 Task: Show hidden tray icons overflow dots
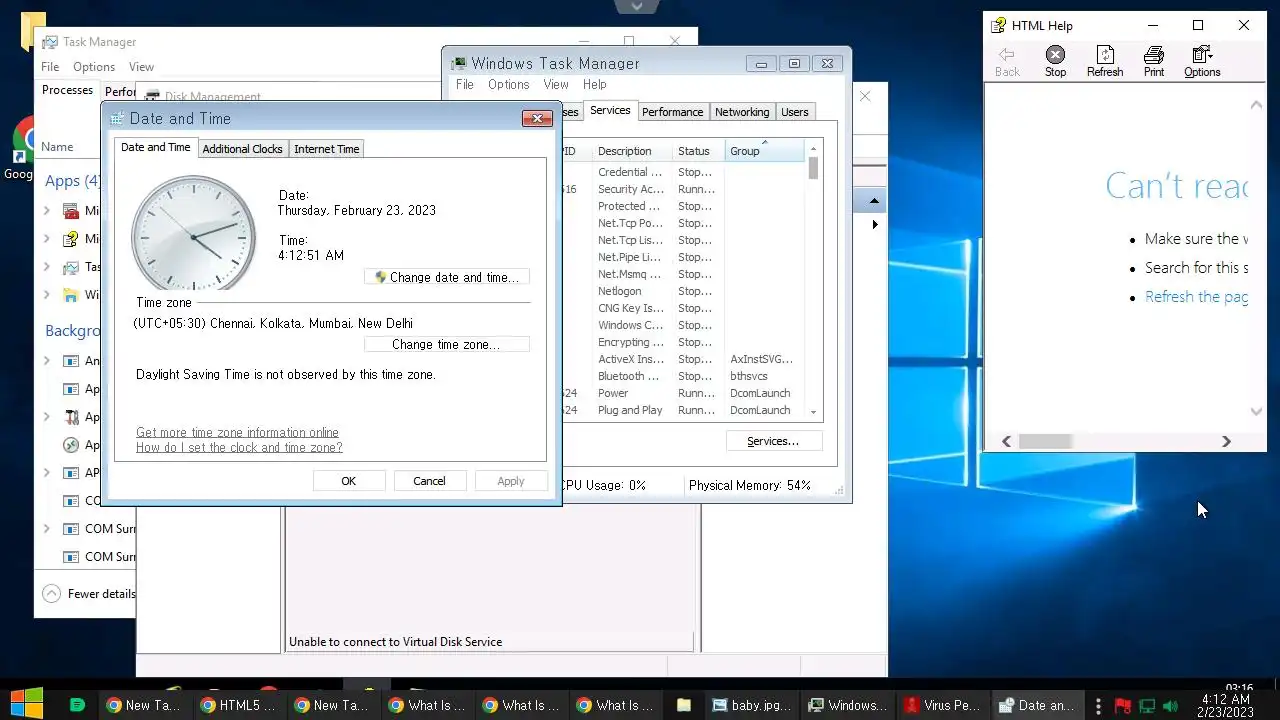[1098, 706]
